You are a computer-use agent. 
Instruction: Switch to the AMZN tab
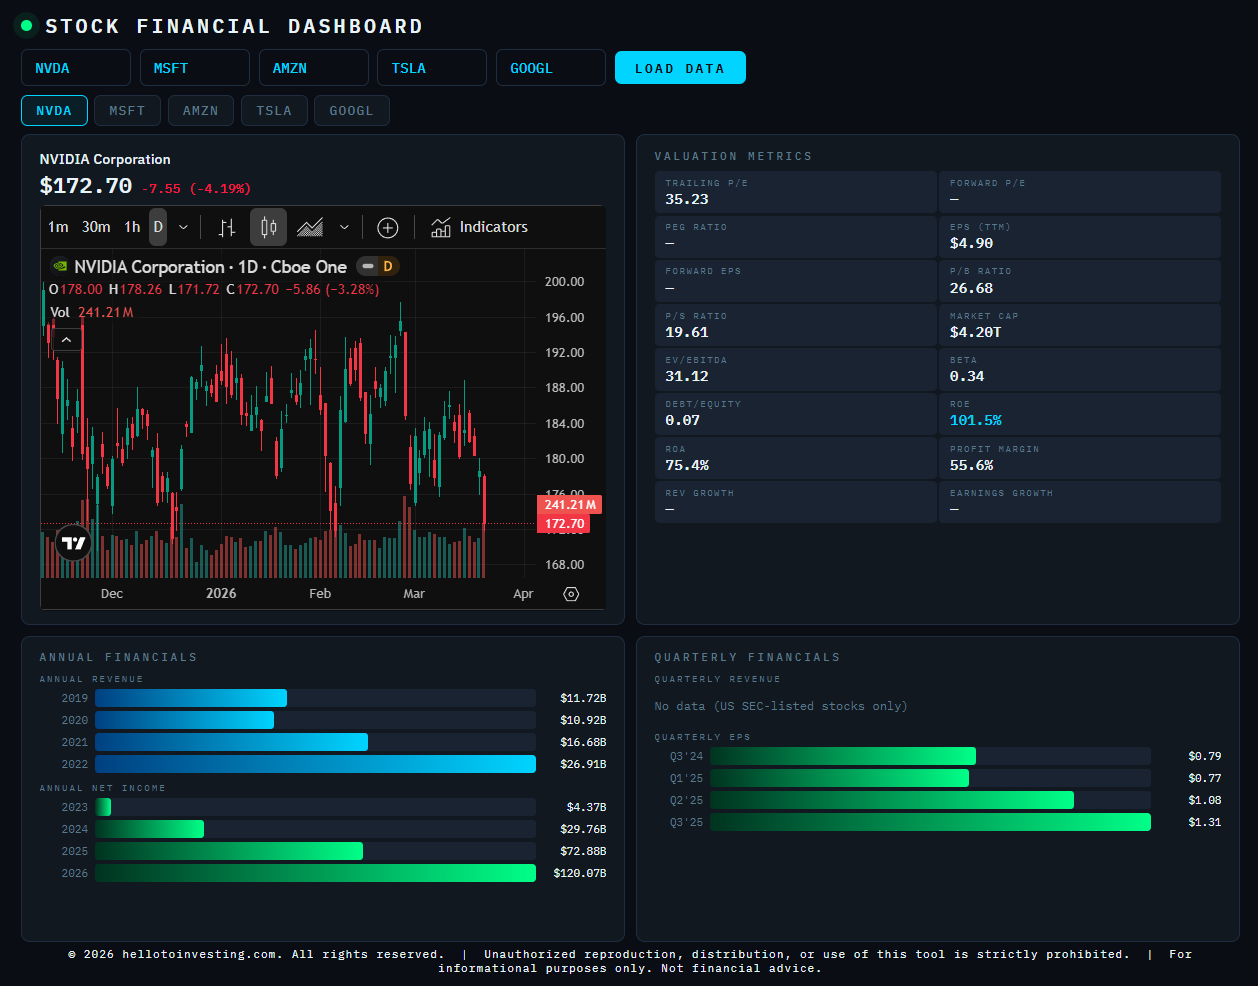(x=200, y=111)
